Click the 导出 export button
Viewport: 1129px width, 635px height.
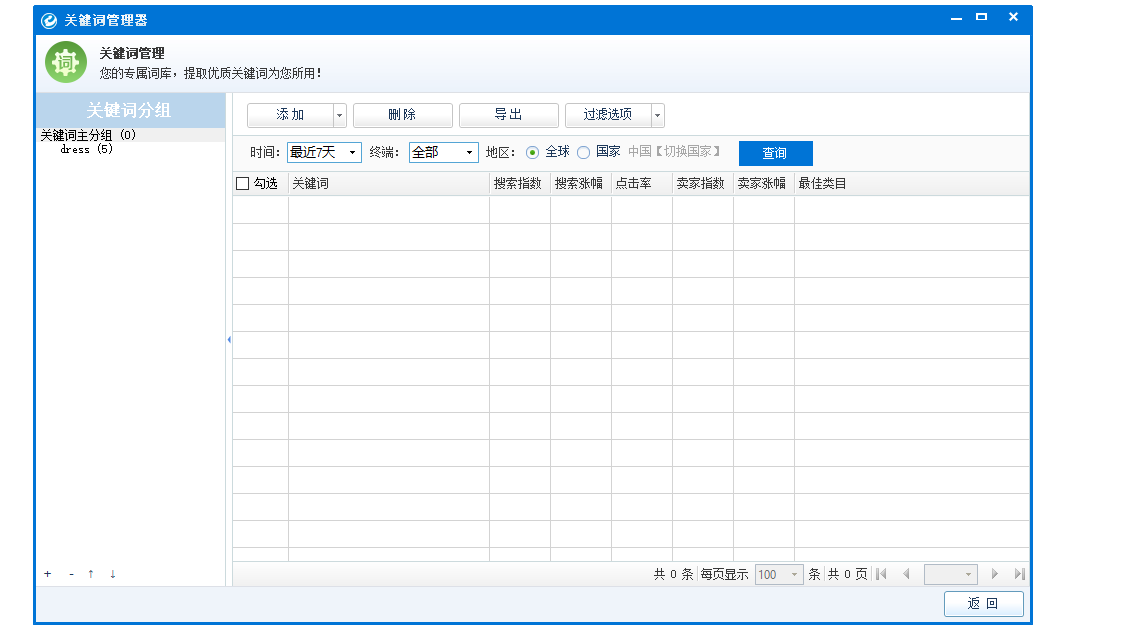click(508, 115)
